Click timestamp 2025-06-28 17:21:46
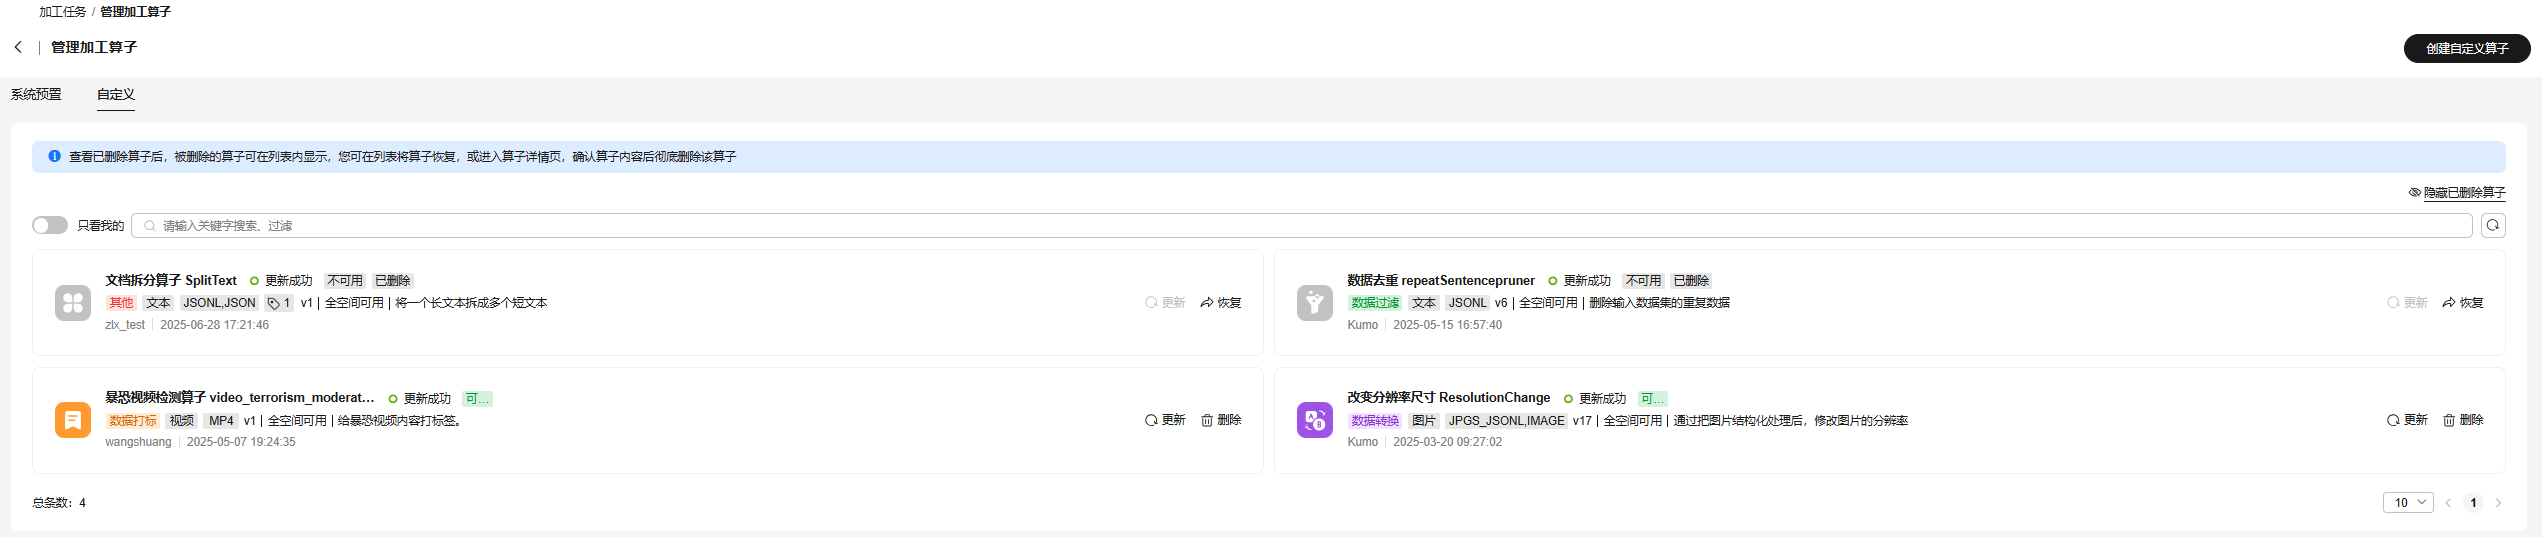2542x537 pixels. (x=214, y=325)
